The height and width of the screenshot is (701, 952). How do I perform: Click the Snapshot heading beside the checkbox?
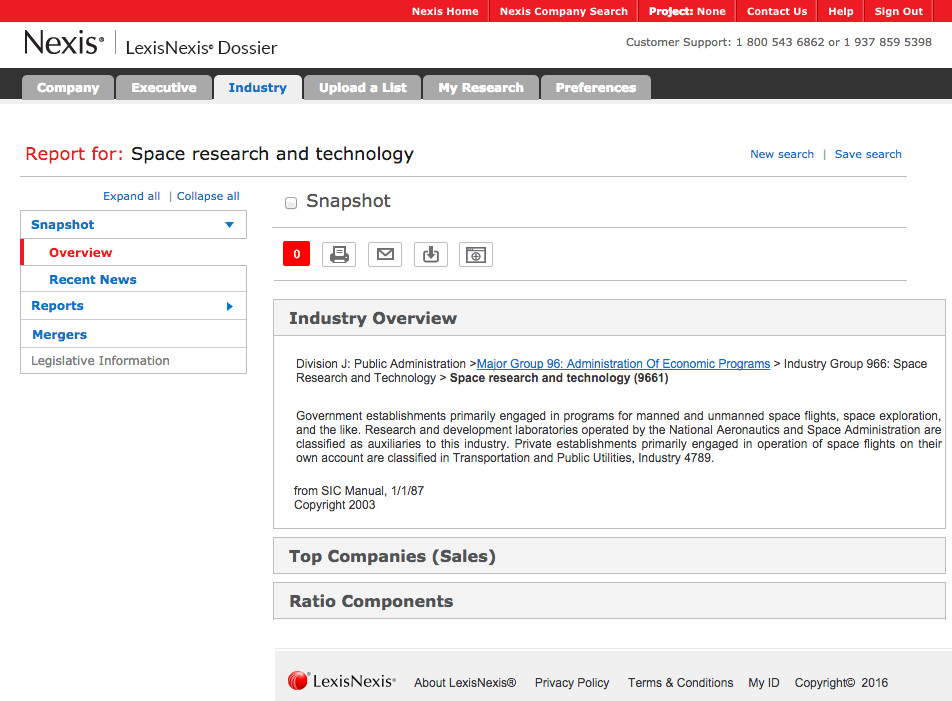pos(348,201)
